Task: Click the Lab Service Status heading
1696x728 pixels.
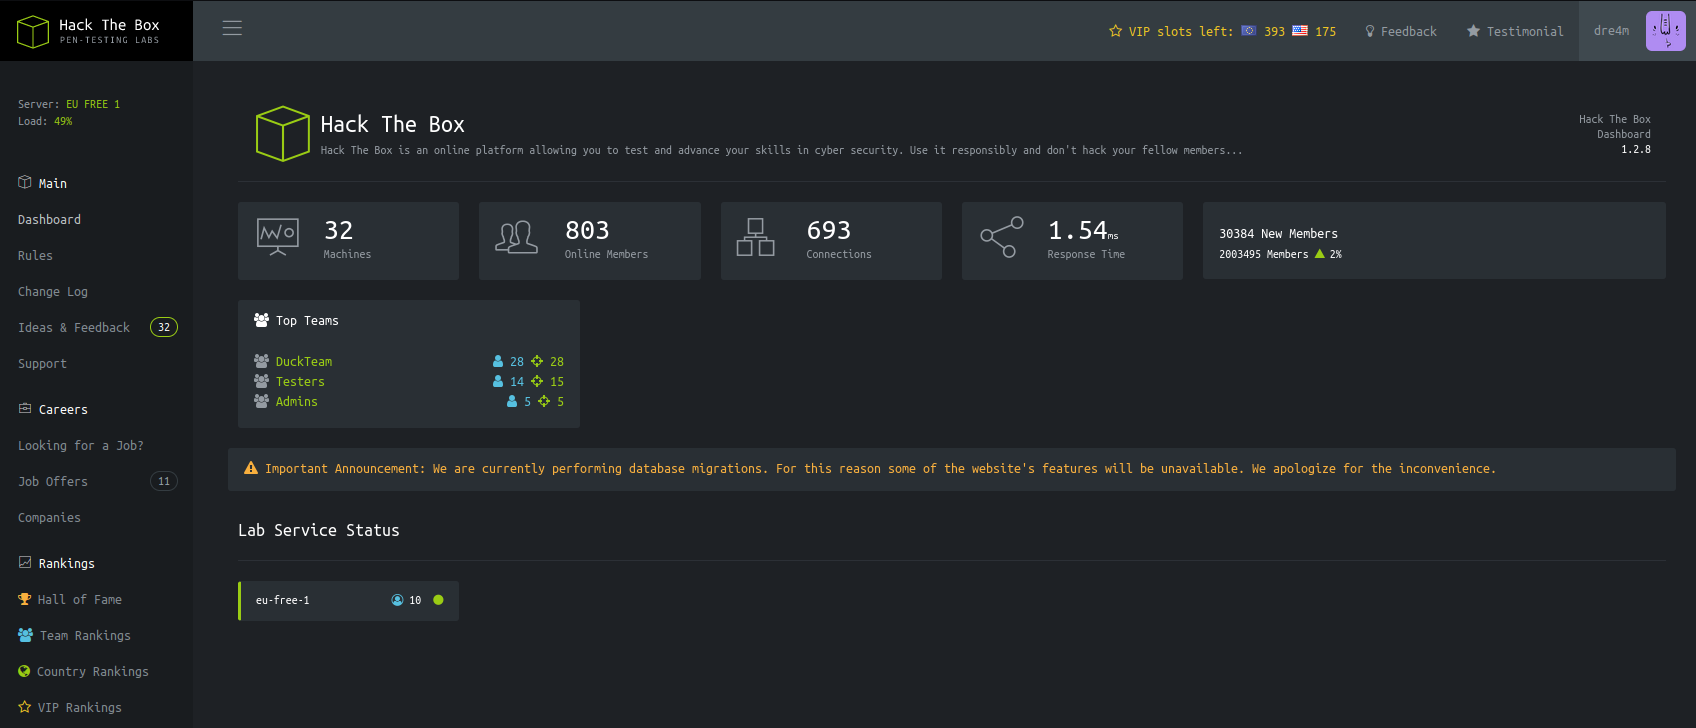Action: click(x=319, y=530)
